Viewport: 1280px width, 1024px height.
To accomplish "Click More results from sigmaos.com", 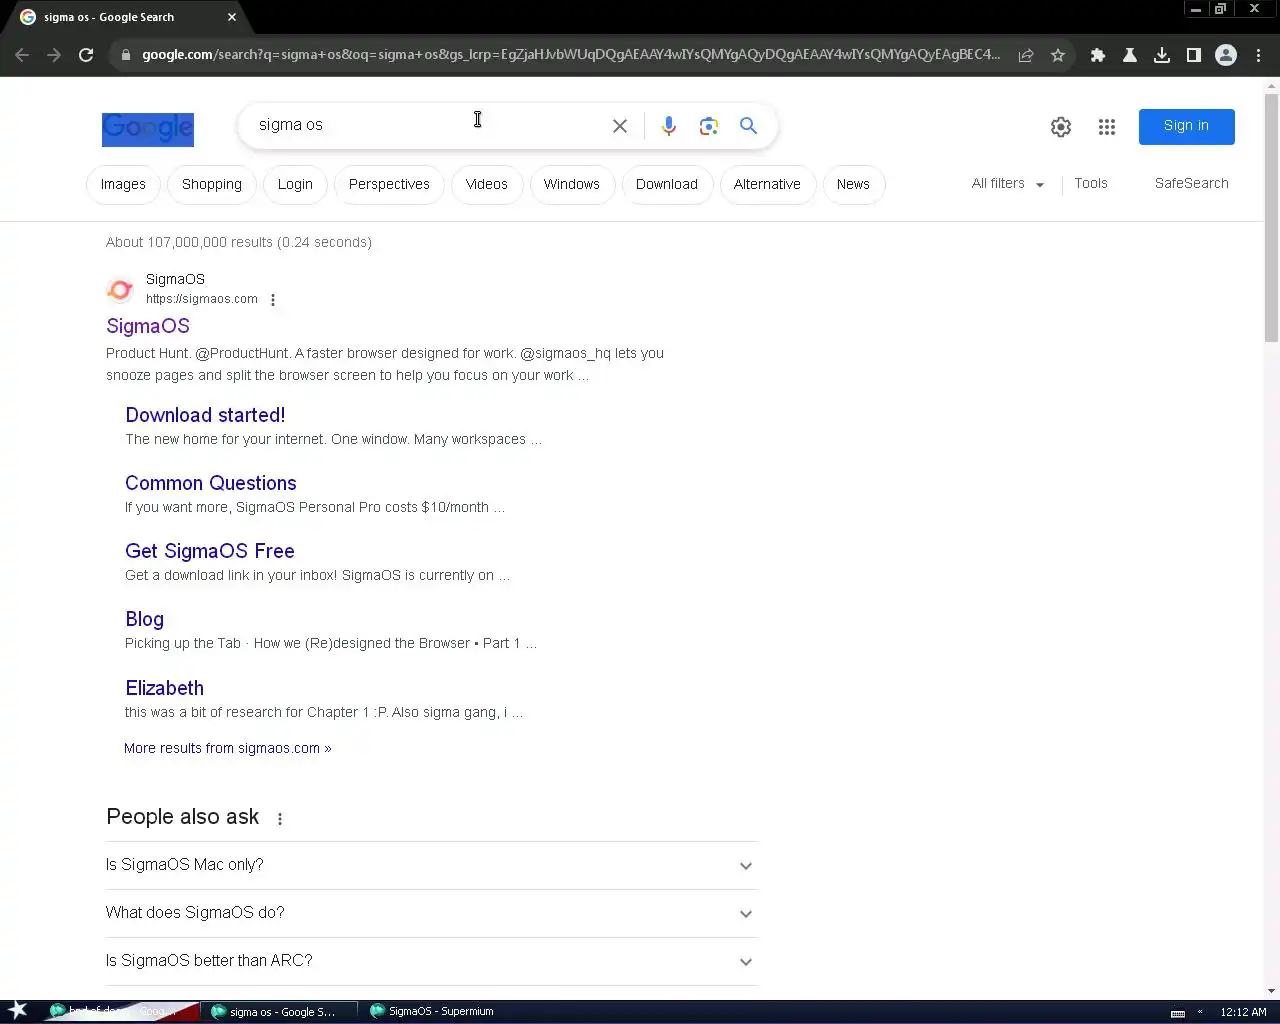I will tap(228, 748).
